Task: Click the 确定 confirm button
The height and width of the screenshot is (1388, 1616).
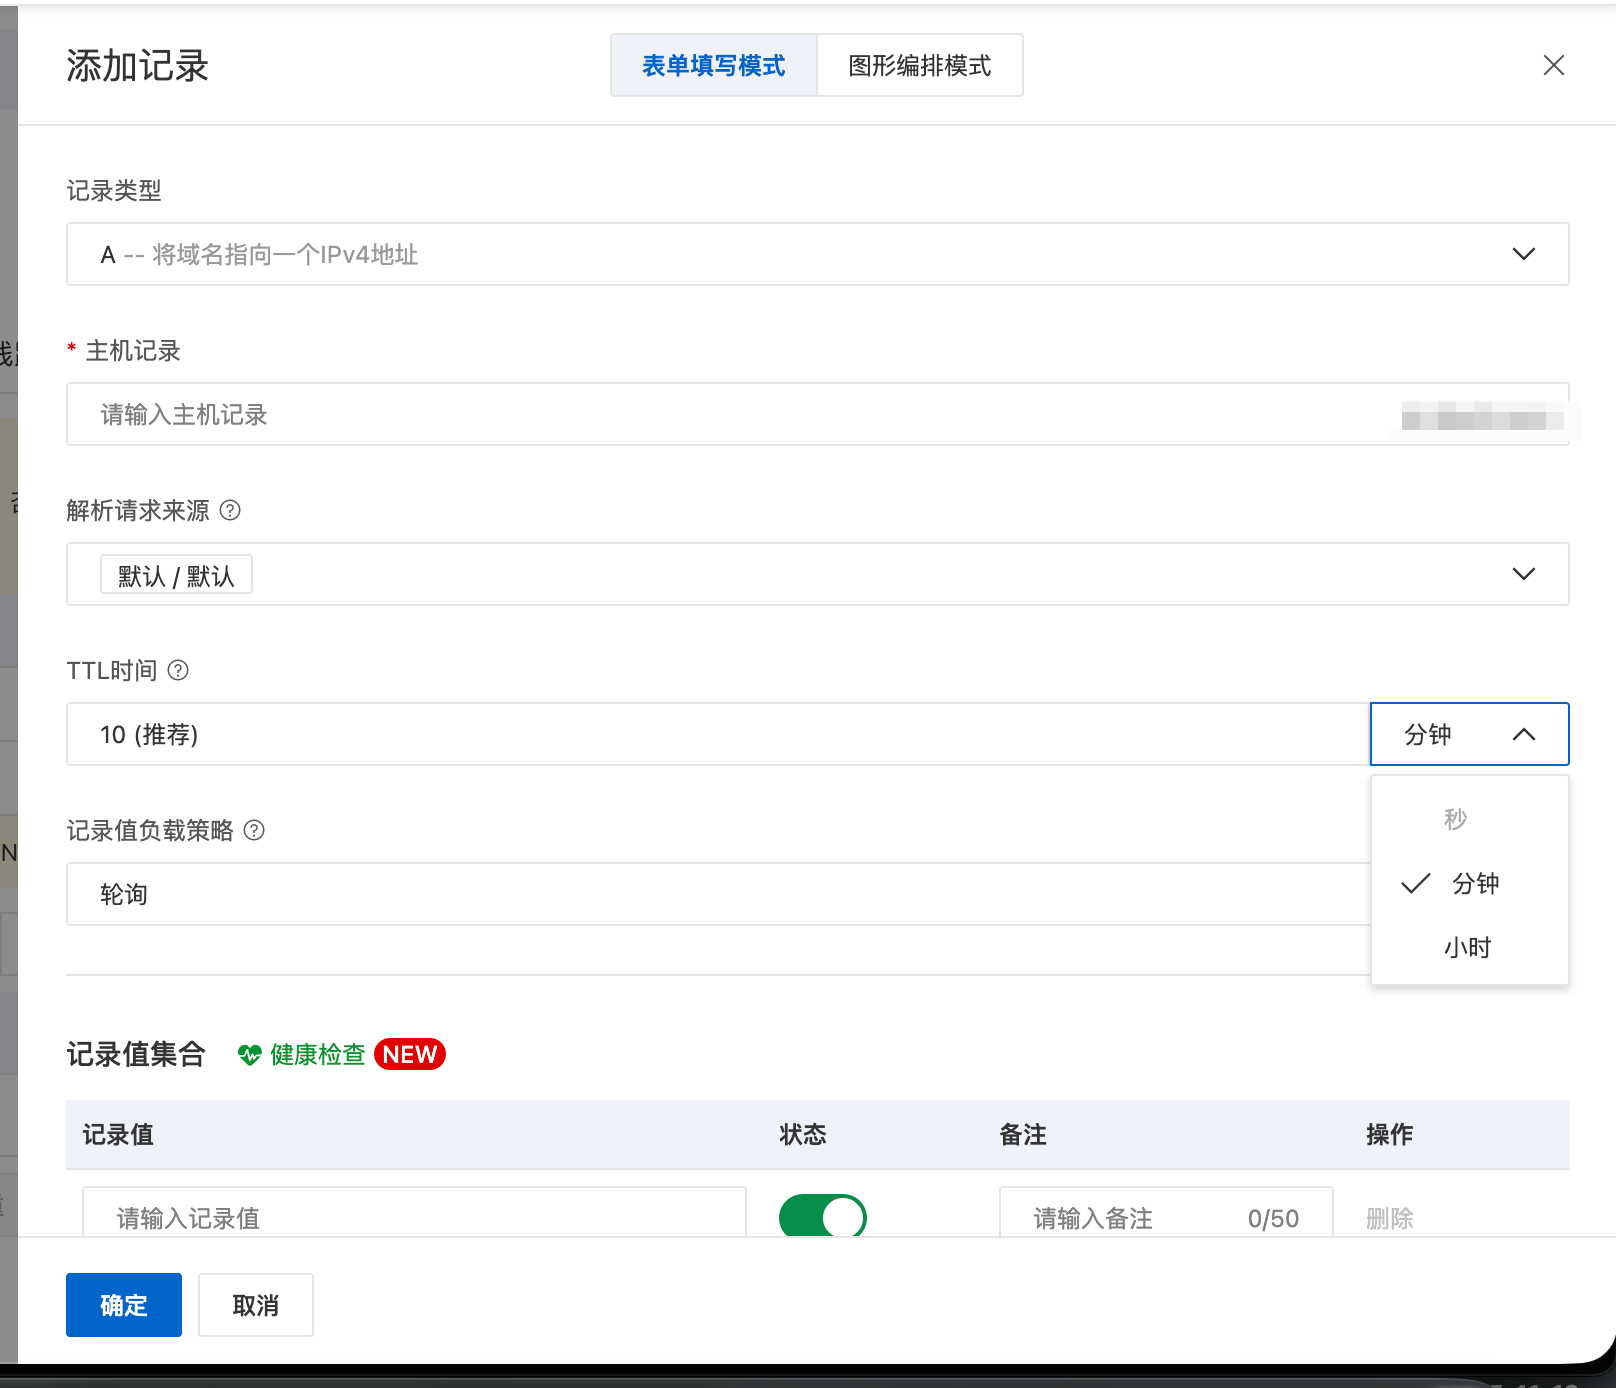Action: point(123,1305)
